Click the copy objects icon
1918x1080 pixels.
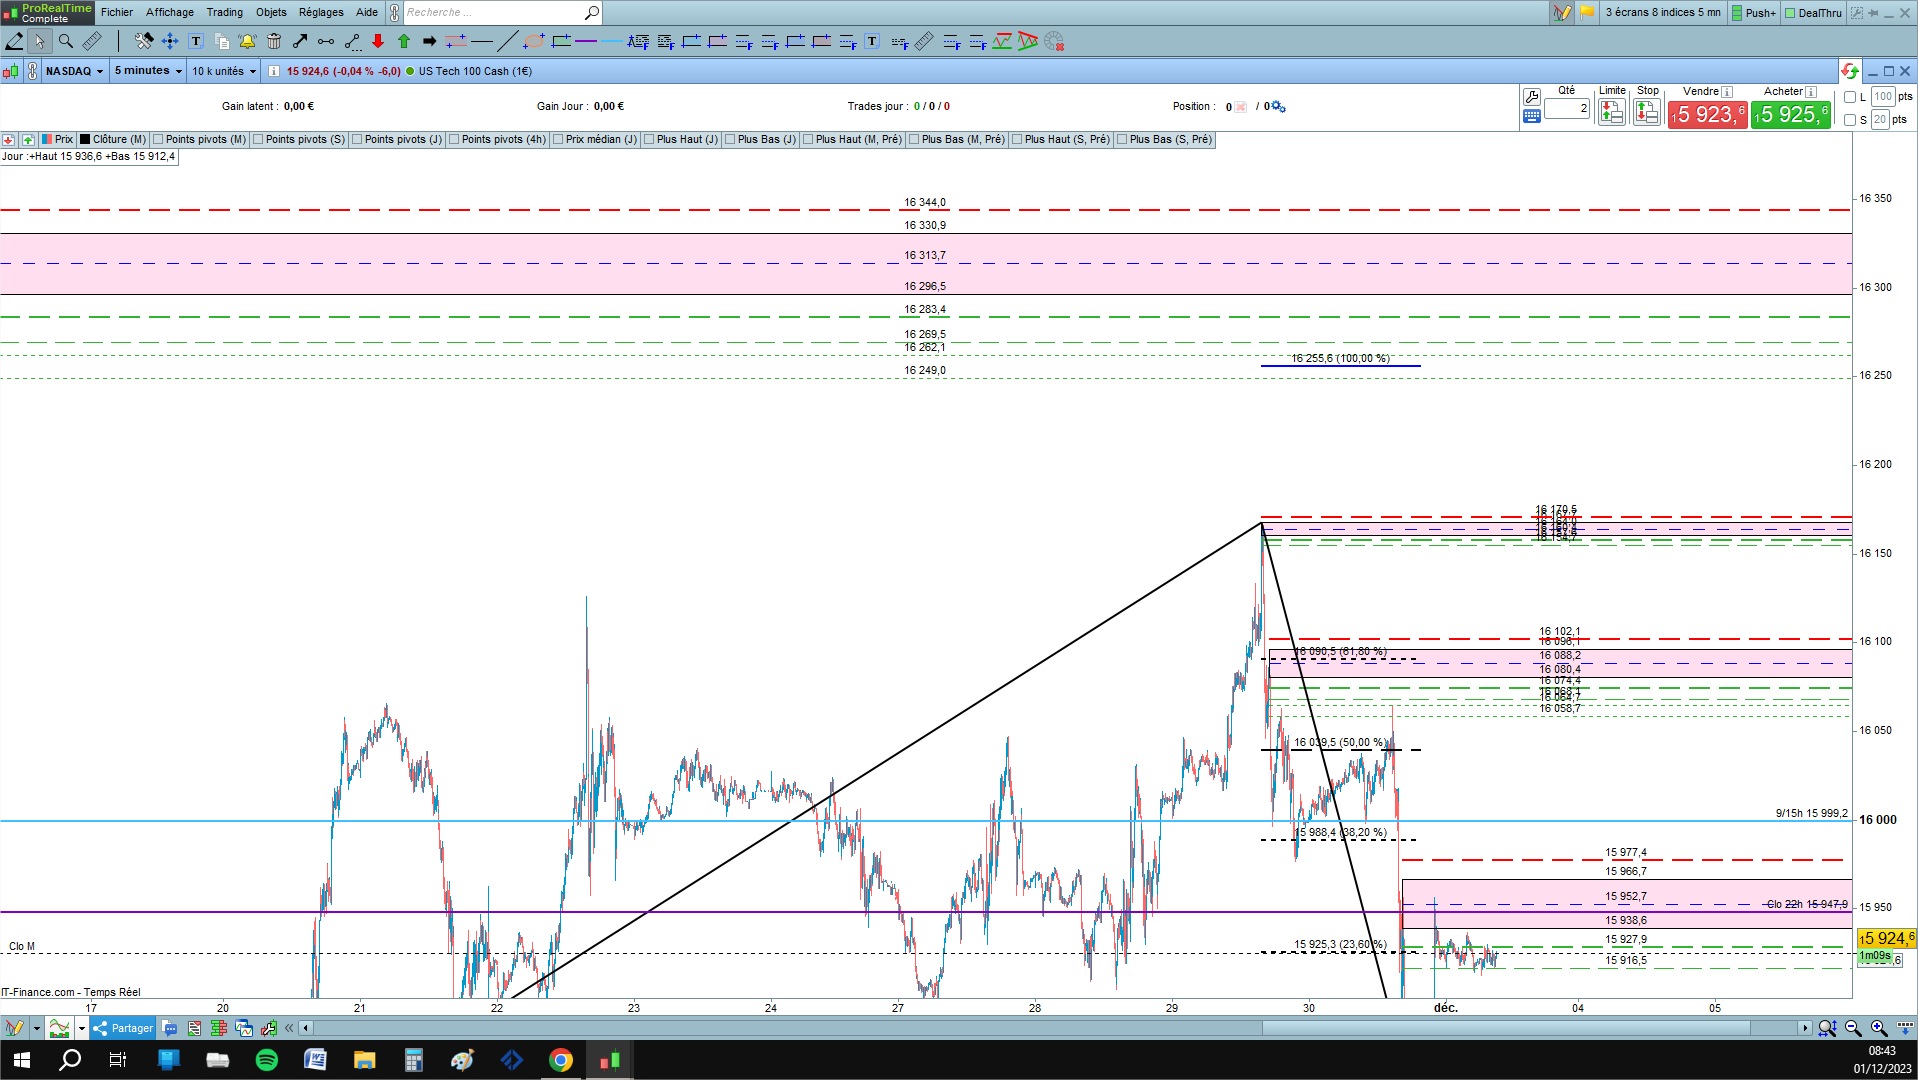222,41
